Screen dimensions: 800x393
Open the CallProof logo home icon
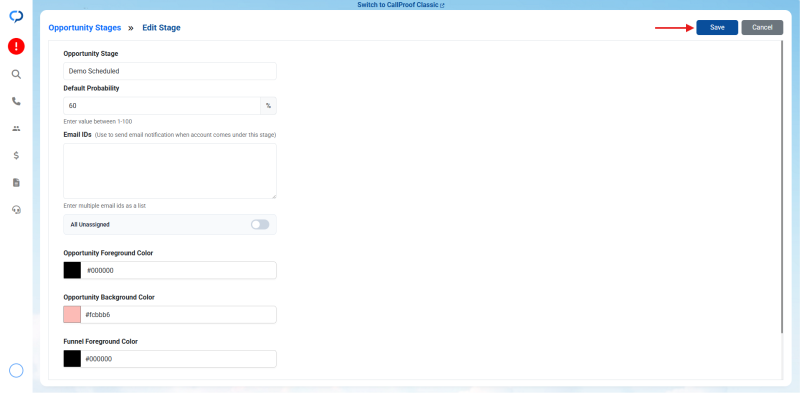(16, 17)
